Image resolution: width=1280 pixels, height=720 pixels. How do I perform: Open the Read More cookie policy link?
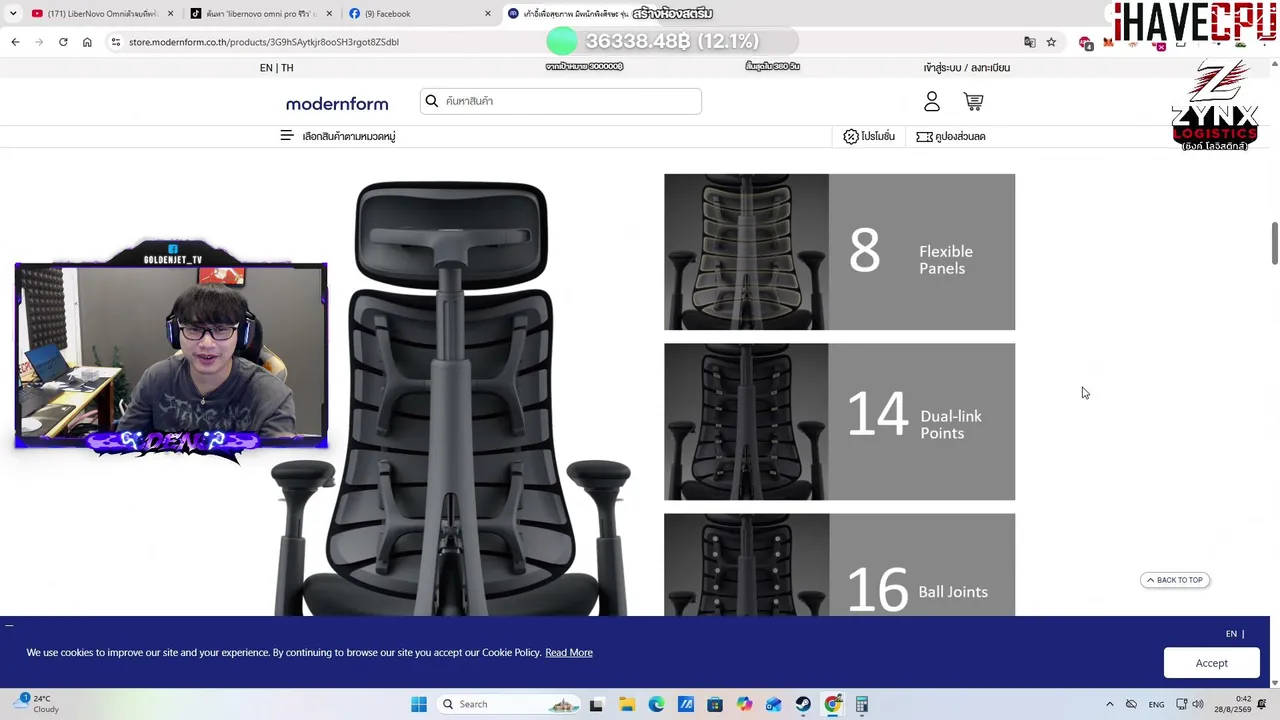coord(569,652)
